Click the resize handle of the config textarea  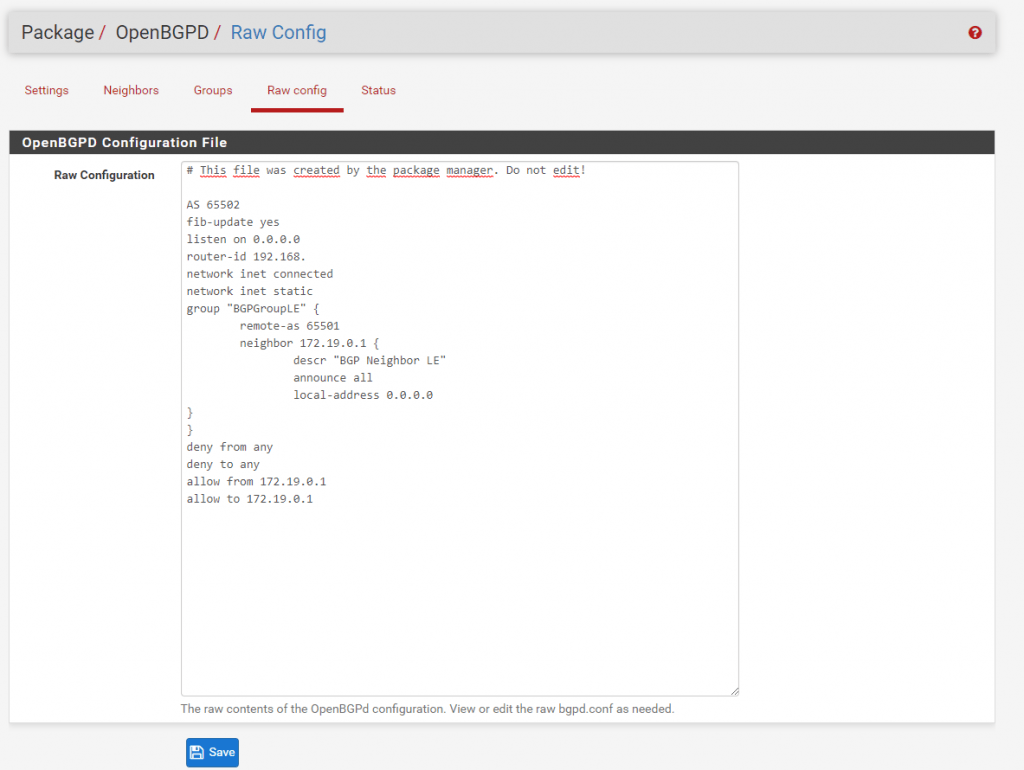coord(734,691)
